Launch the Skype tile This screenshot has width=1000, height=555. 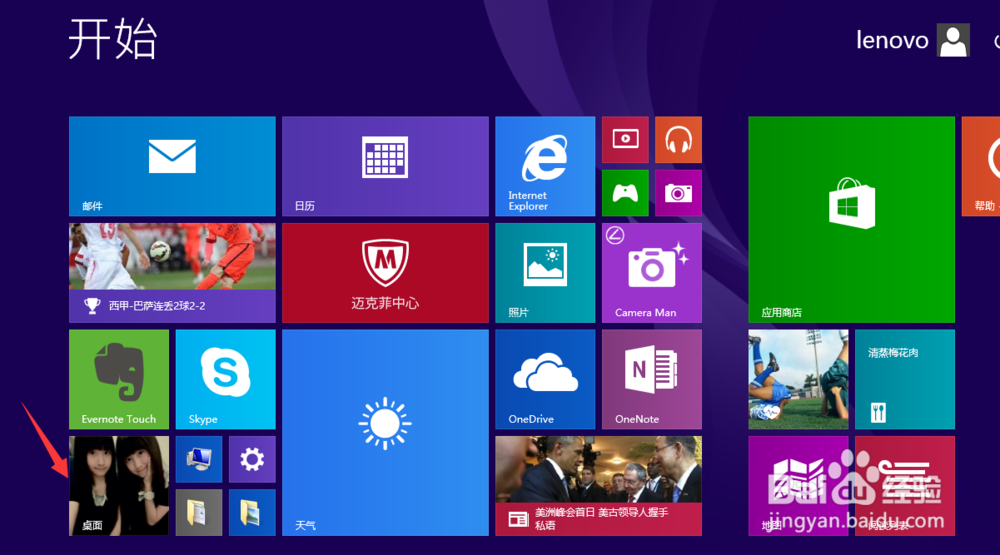coord(226,379)
